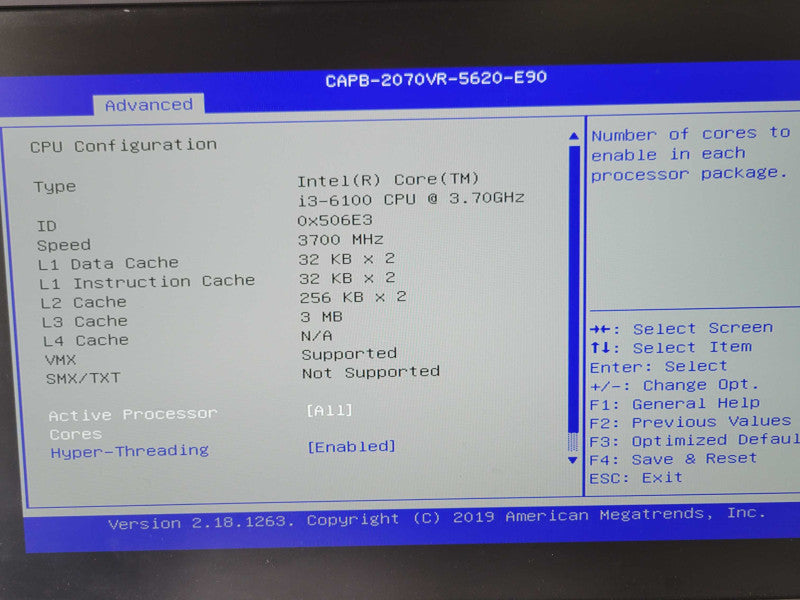Viewport: 800px width, 600px height.
Task: Click the scrollbar down arrow
Action: pos(572,460)
